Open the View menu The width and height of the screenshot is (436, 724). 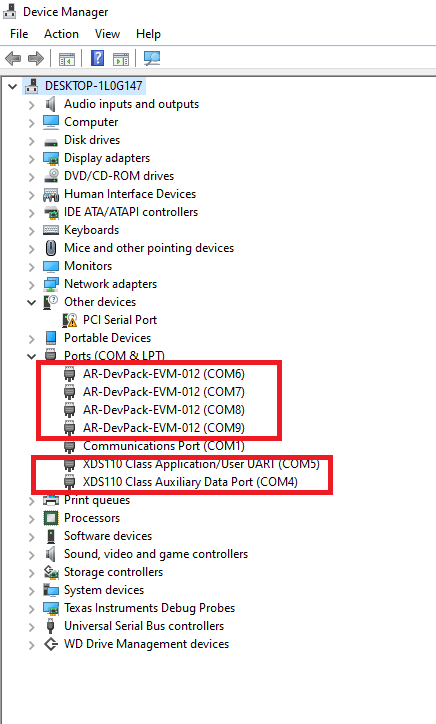107,34
